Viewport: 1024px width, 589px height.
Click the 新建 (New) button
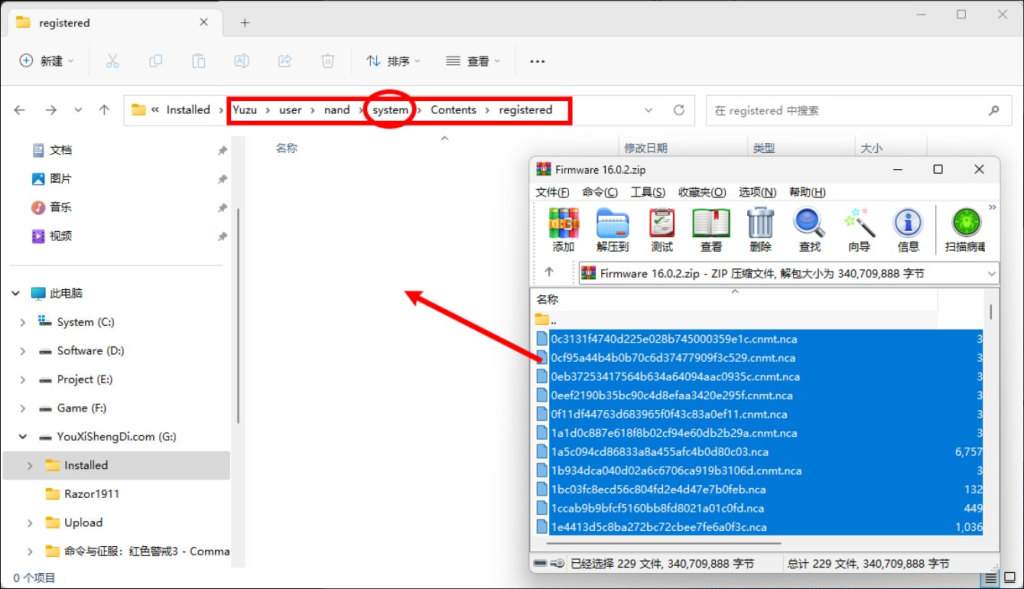click(46, 61)
